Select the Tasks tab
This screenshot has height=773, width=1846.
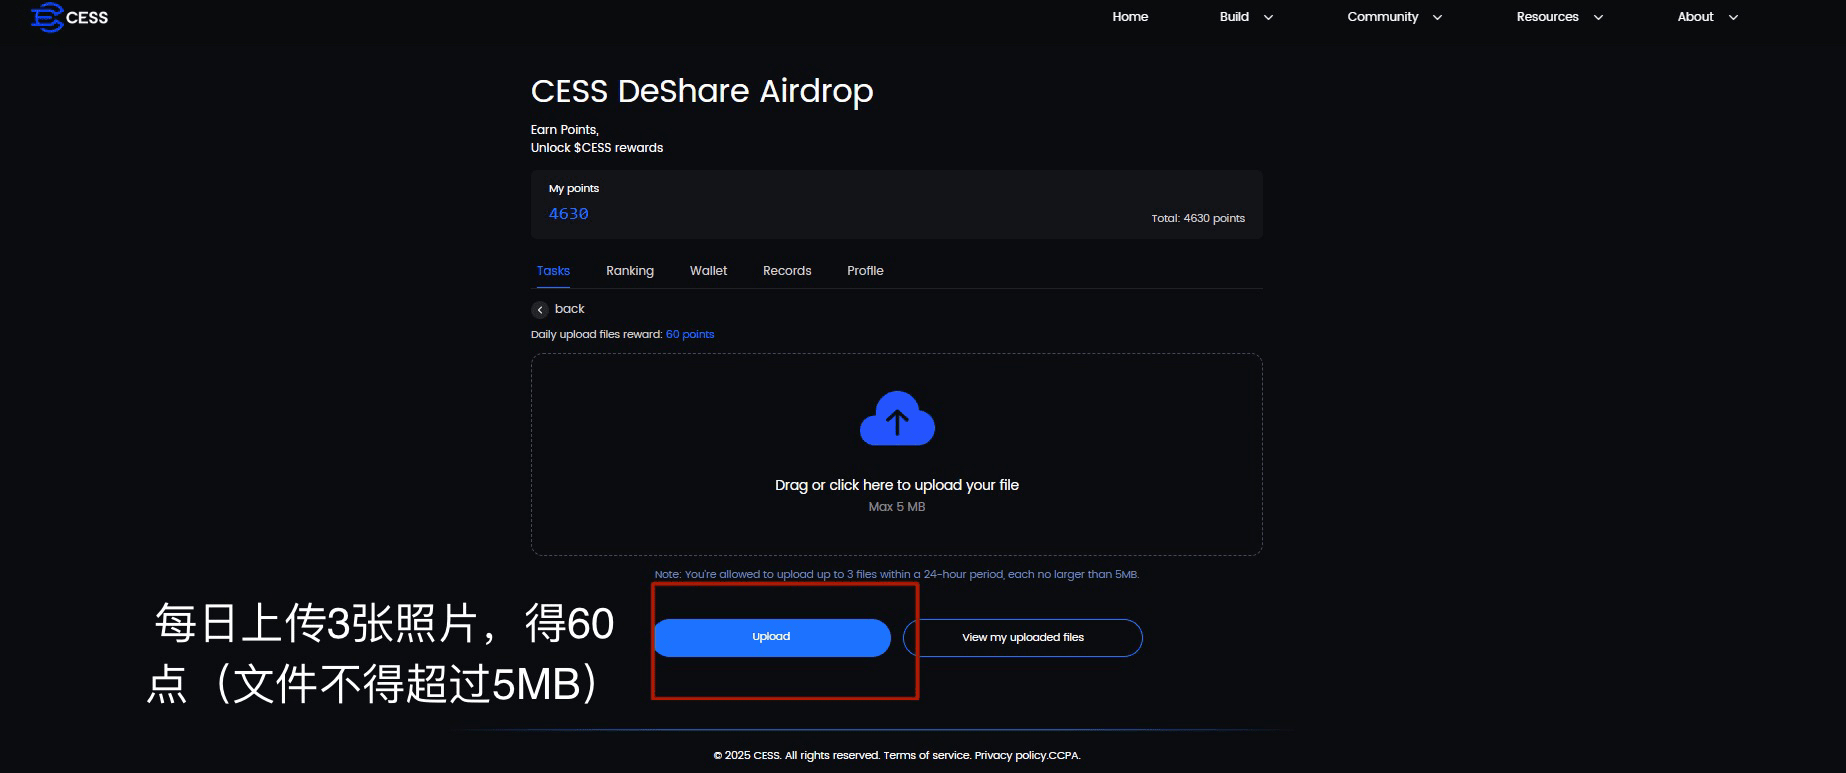tap(553, 271)
